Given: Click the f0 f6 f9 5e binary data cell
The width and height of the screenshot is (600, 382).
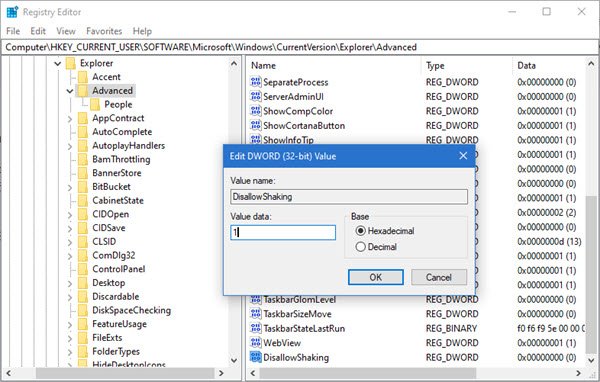Looking at the screenshot, I should 551,328.
